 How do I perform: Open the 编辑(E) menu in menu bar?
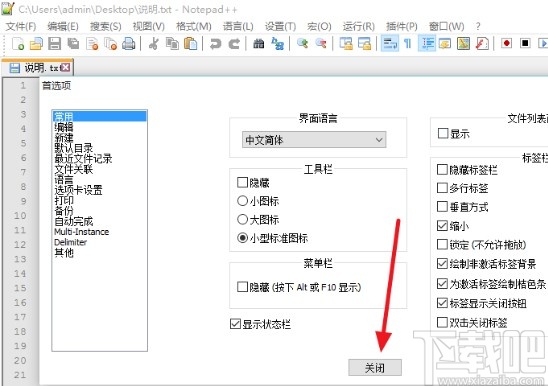[63, 26]
